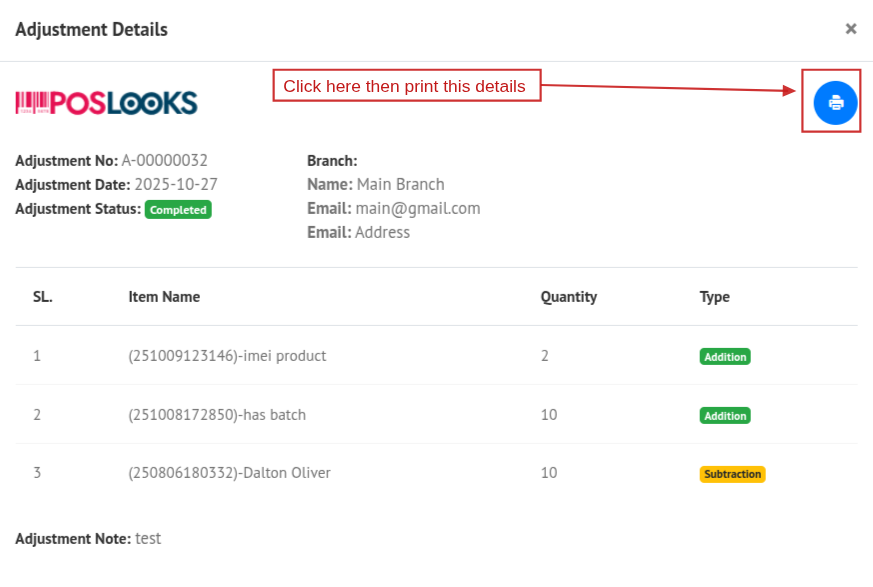873x587 pixels.
Task: Click the yellow Subtraction badge
Action: (732, 474)
